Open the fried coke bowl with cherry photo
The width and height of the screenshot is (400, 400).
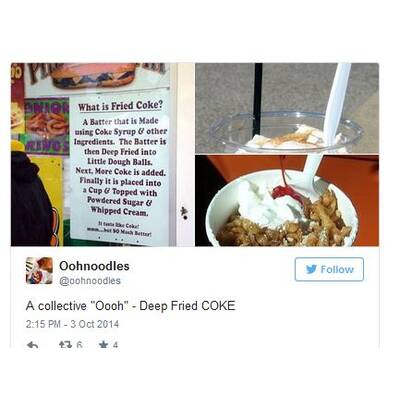[x=287, y=201]
